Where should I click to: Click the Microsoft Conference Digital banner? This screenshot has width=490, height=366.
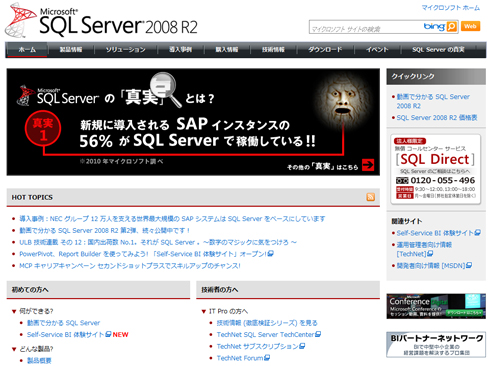point(436,306)
